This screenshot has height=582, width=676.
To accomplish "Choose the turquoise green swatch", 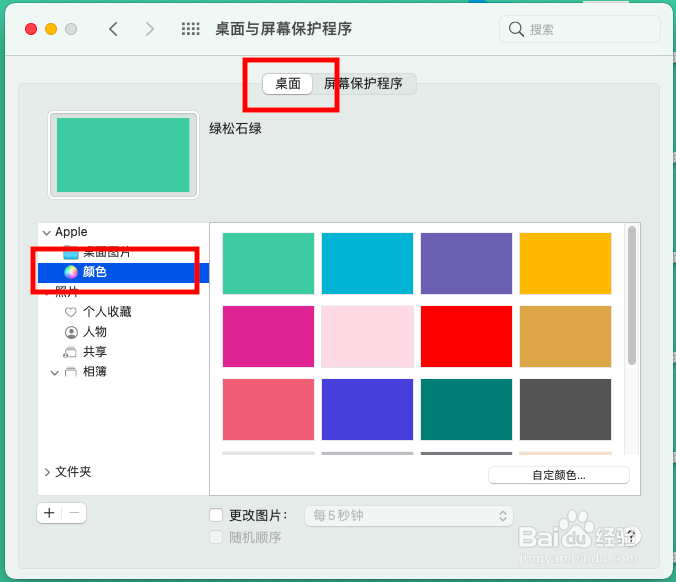I will [269, 263].
